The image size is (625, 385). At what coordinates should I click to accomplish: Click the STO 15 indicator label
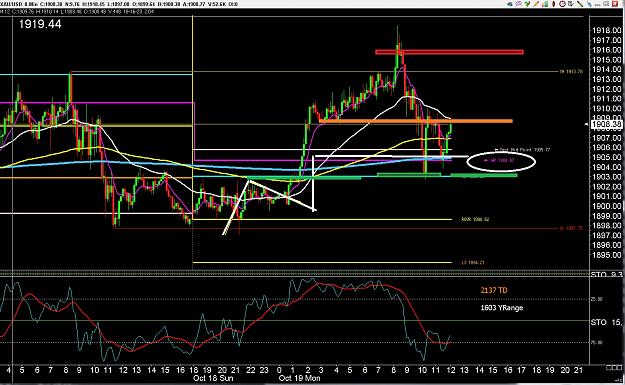(606, 322)
